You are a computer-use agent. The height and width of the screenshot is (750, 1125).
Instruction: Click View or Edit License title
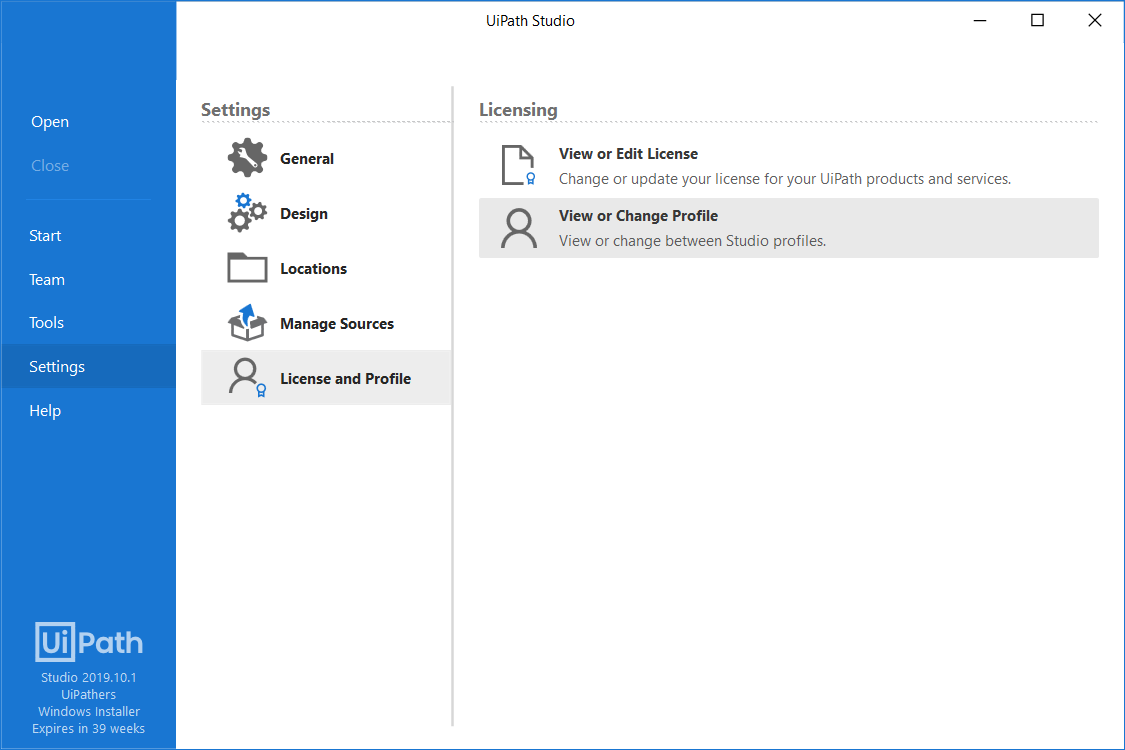[628, 154]
